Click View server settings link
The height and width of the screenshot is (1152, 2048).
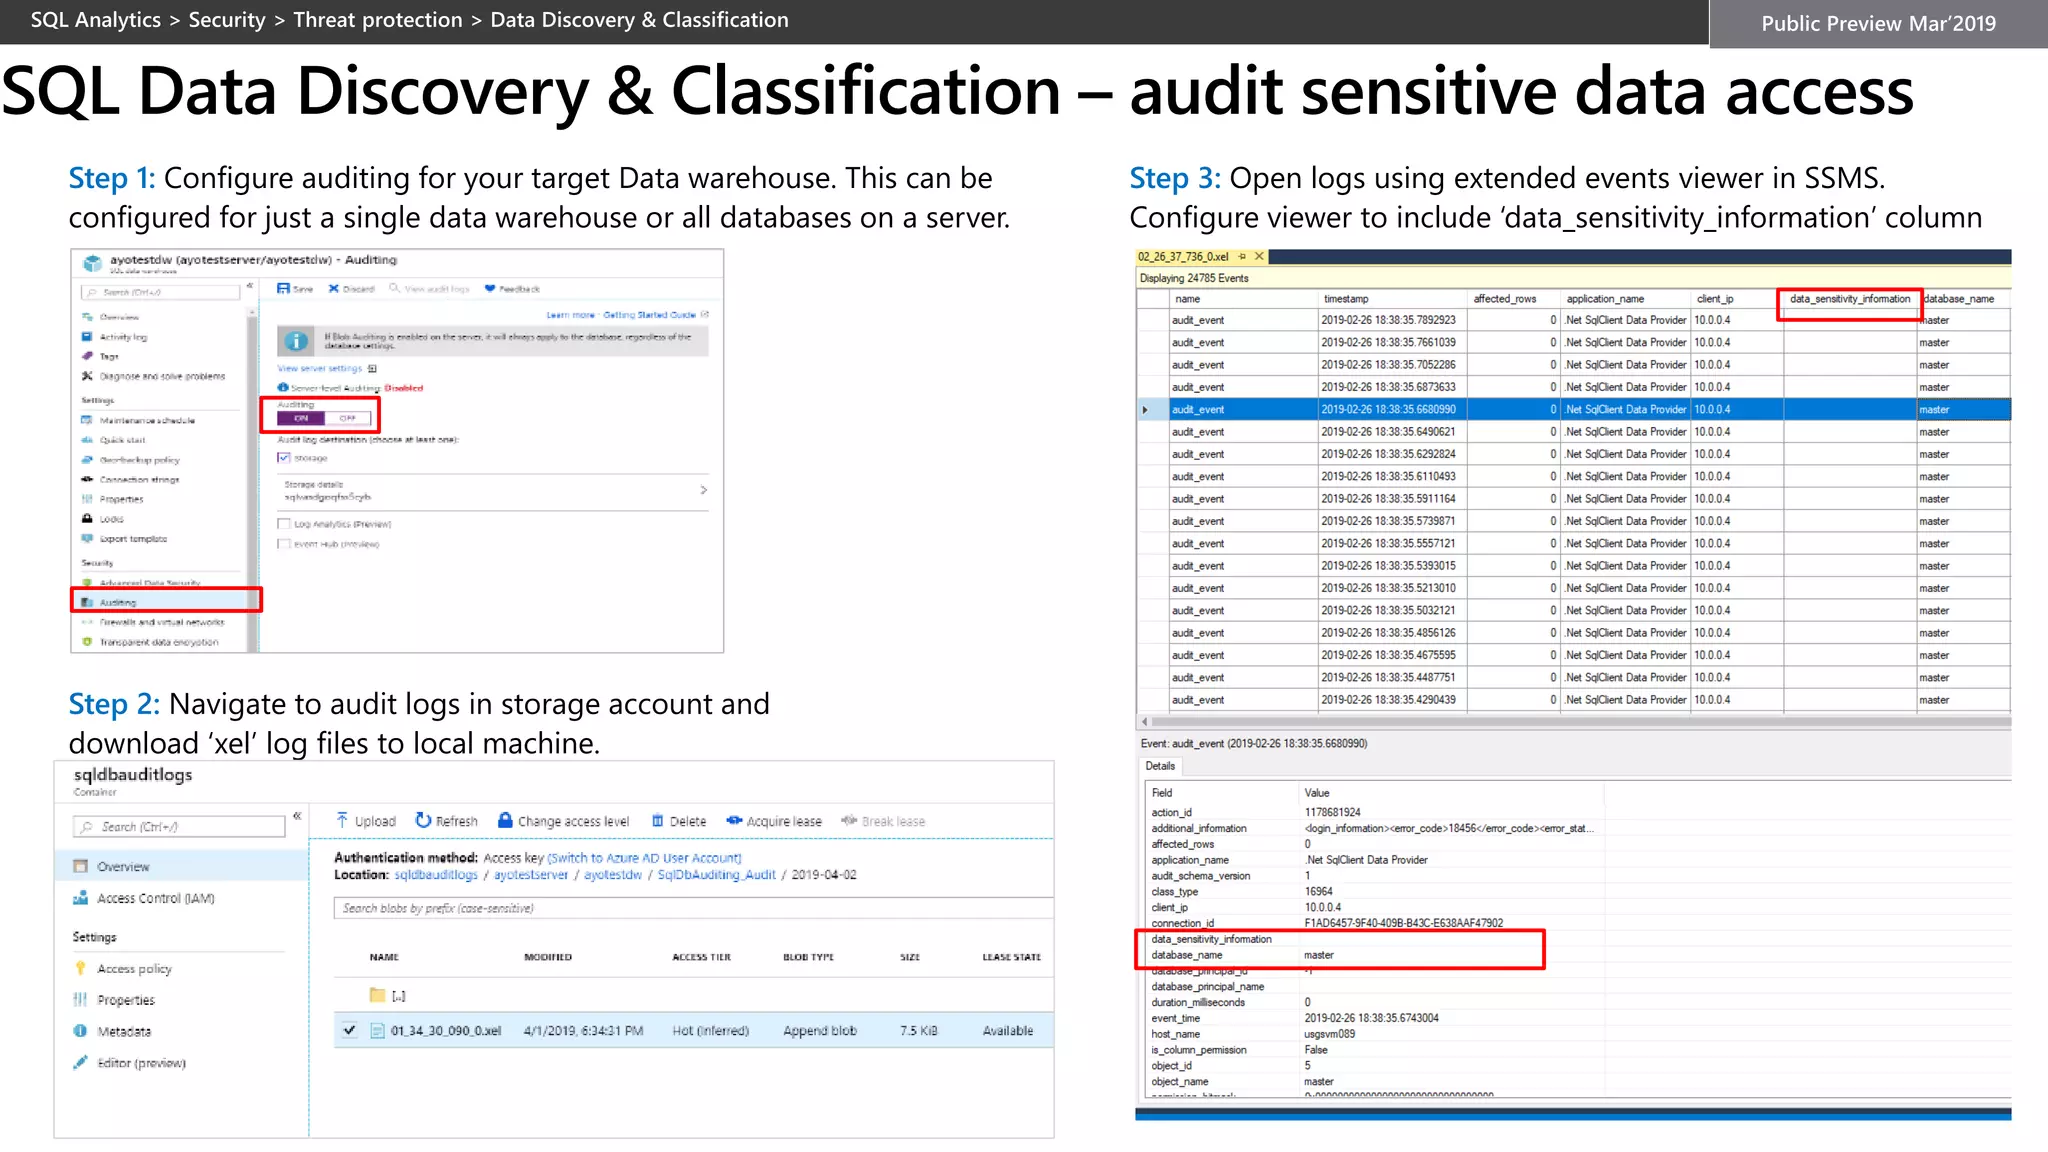pos(319,368)
